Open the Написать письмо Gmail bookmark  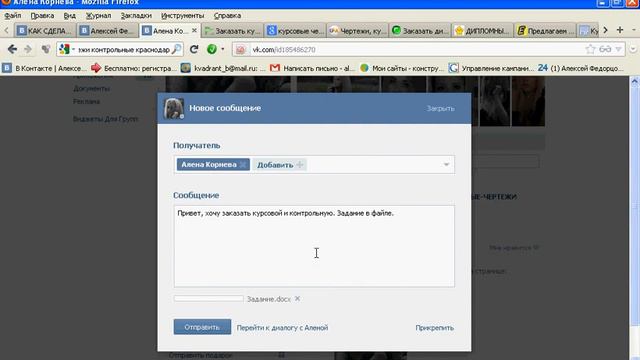coord(312,68)
